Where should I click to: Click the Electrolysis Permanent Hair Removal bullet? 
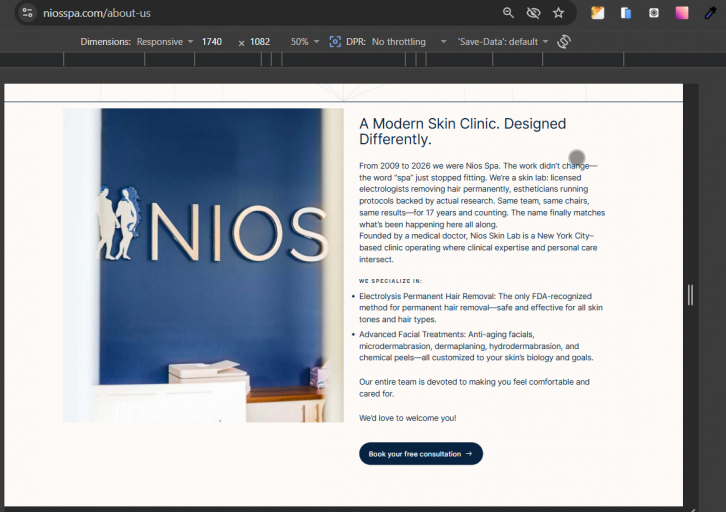click(x=481, y=308)
